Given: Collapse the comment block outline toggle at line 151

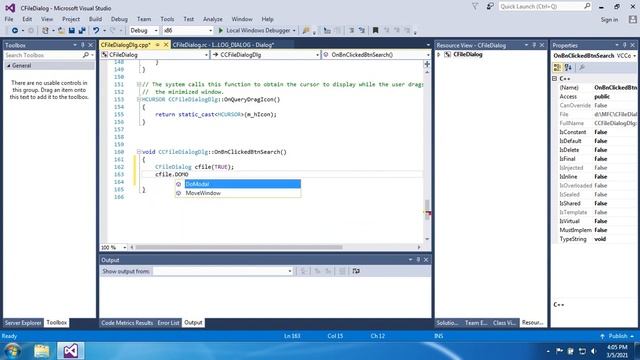Looking at the screenshot, I should [139, 84].
